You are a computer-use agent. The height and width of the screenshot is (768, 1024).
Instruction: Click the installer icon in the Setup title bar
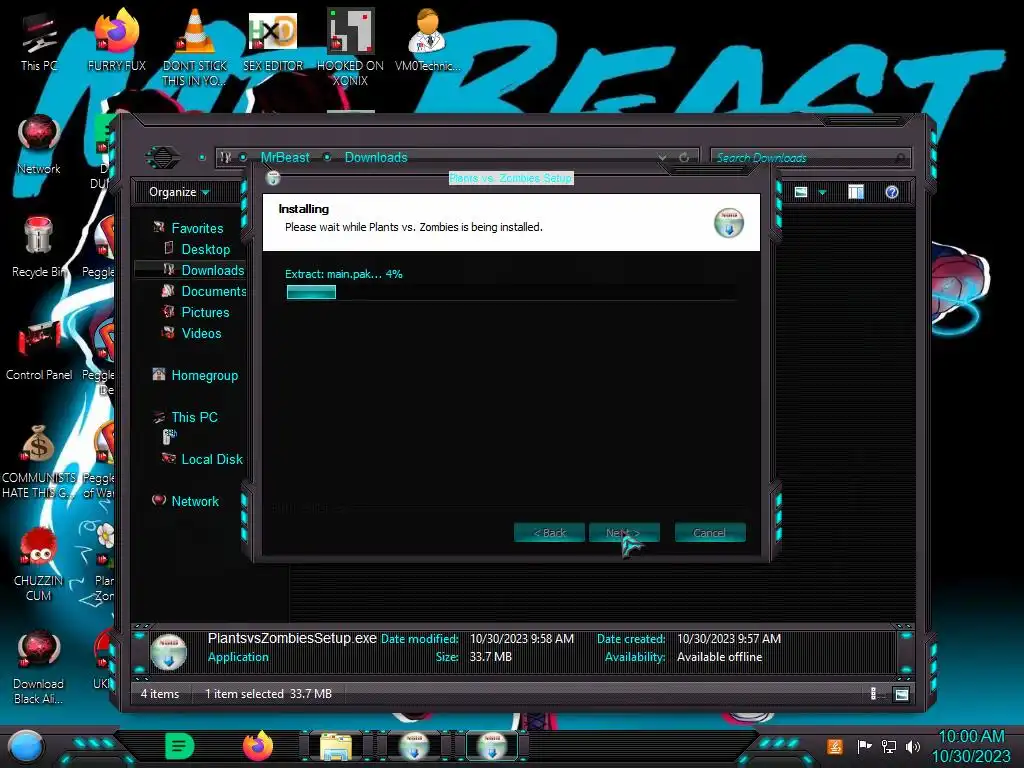273,178
